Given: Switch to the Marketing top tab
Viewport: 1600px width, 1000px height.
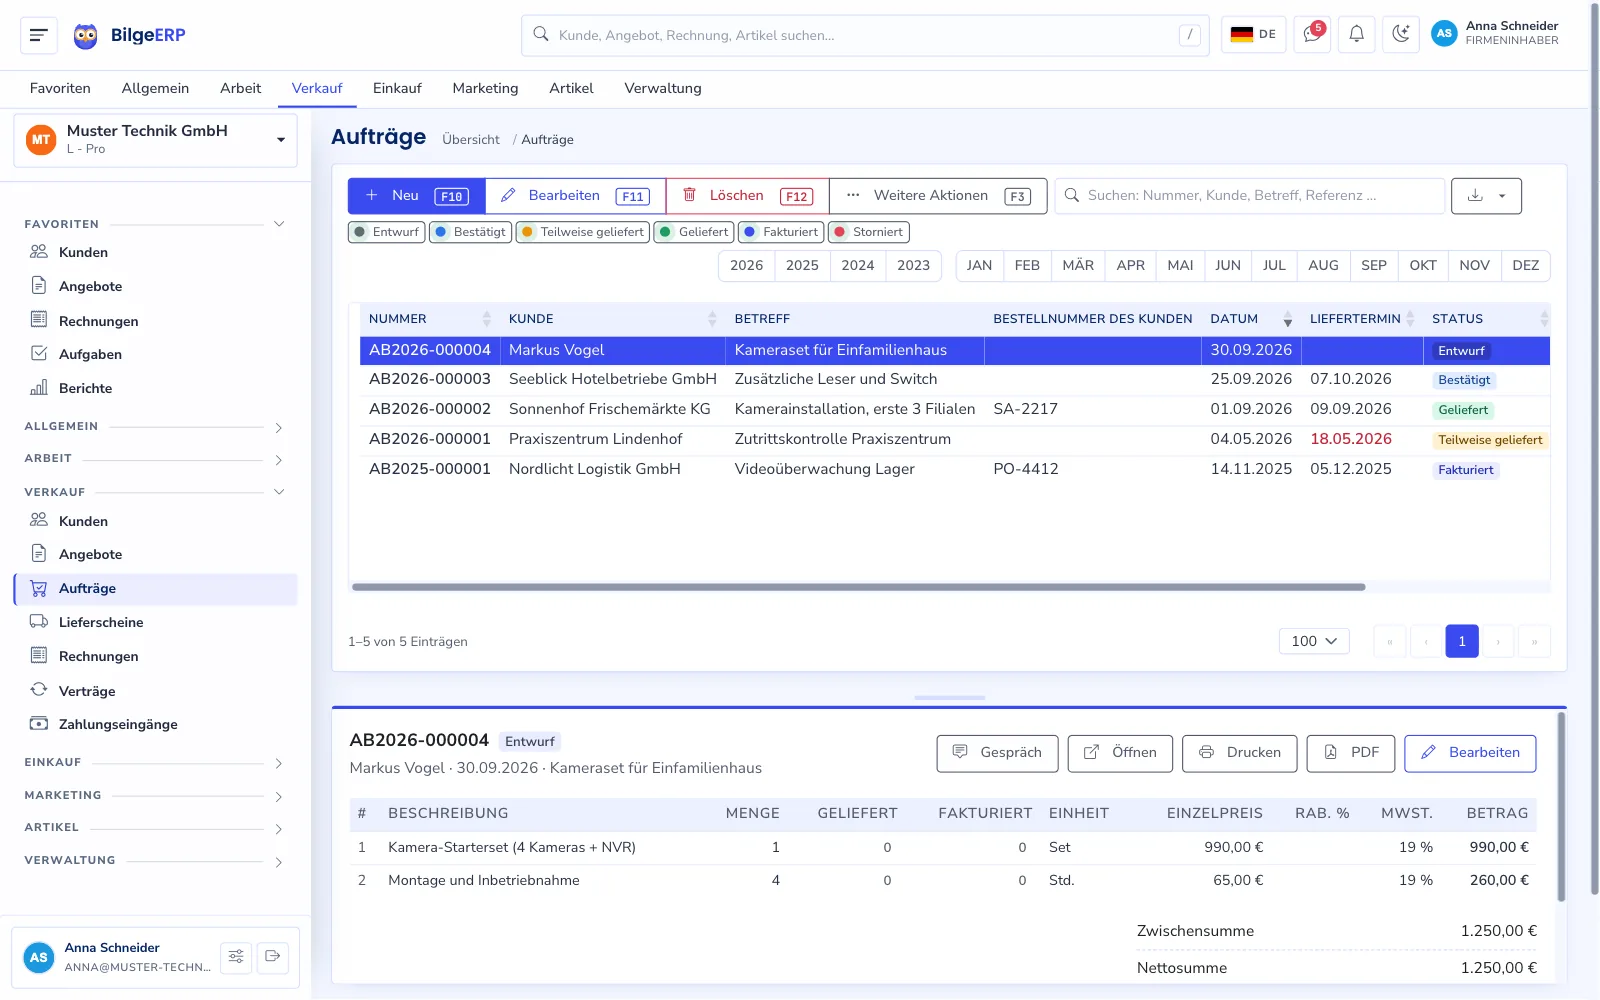Looking at the screenshot, I should (485, 88).
